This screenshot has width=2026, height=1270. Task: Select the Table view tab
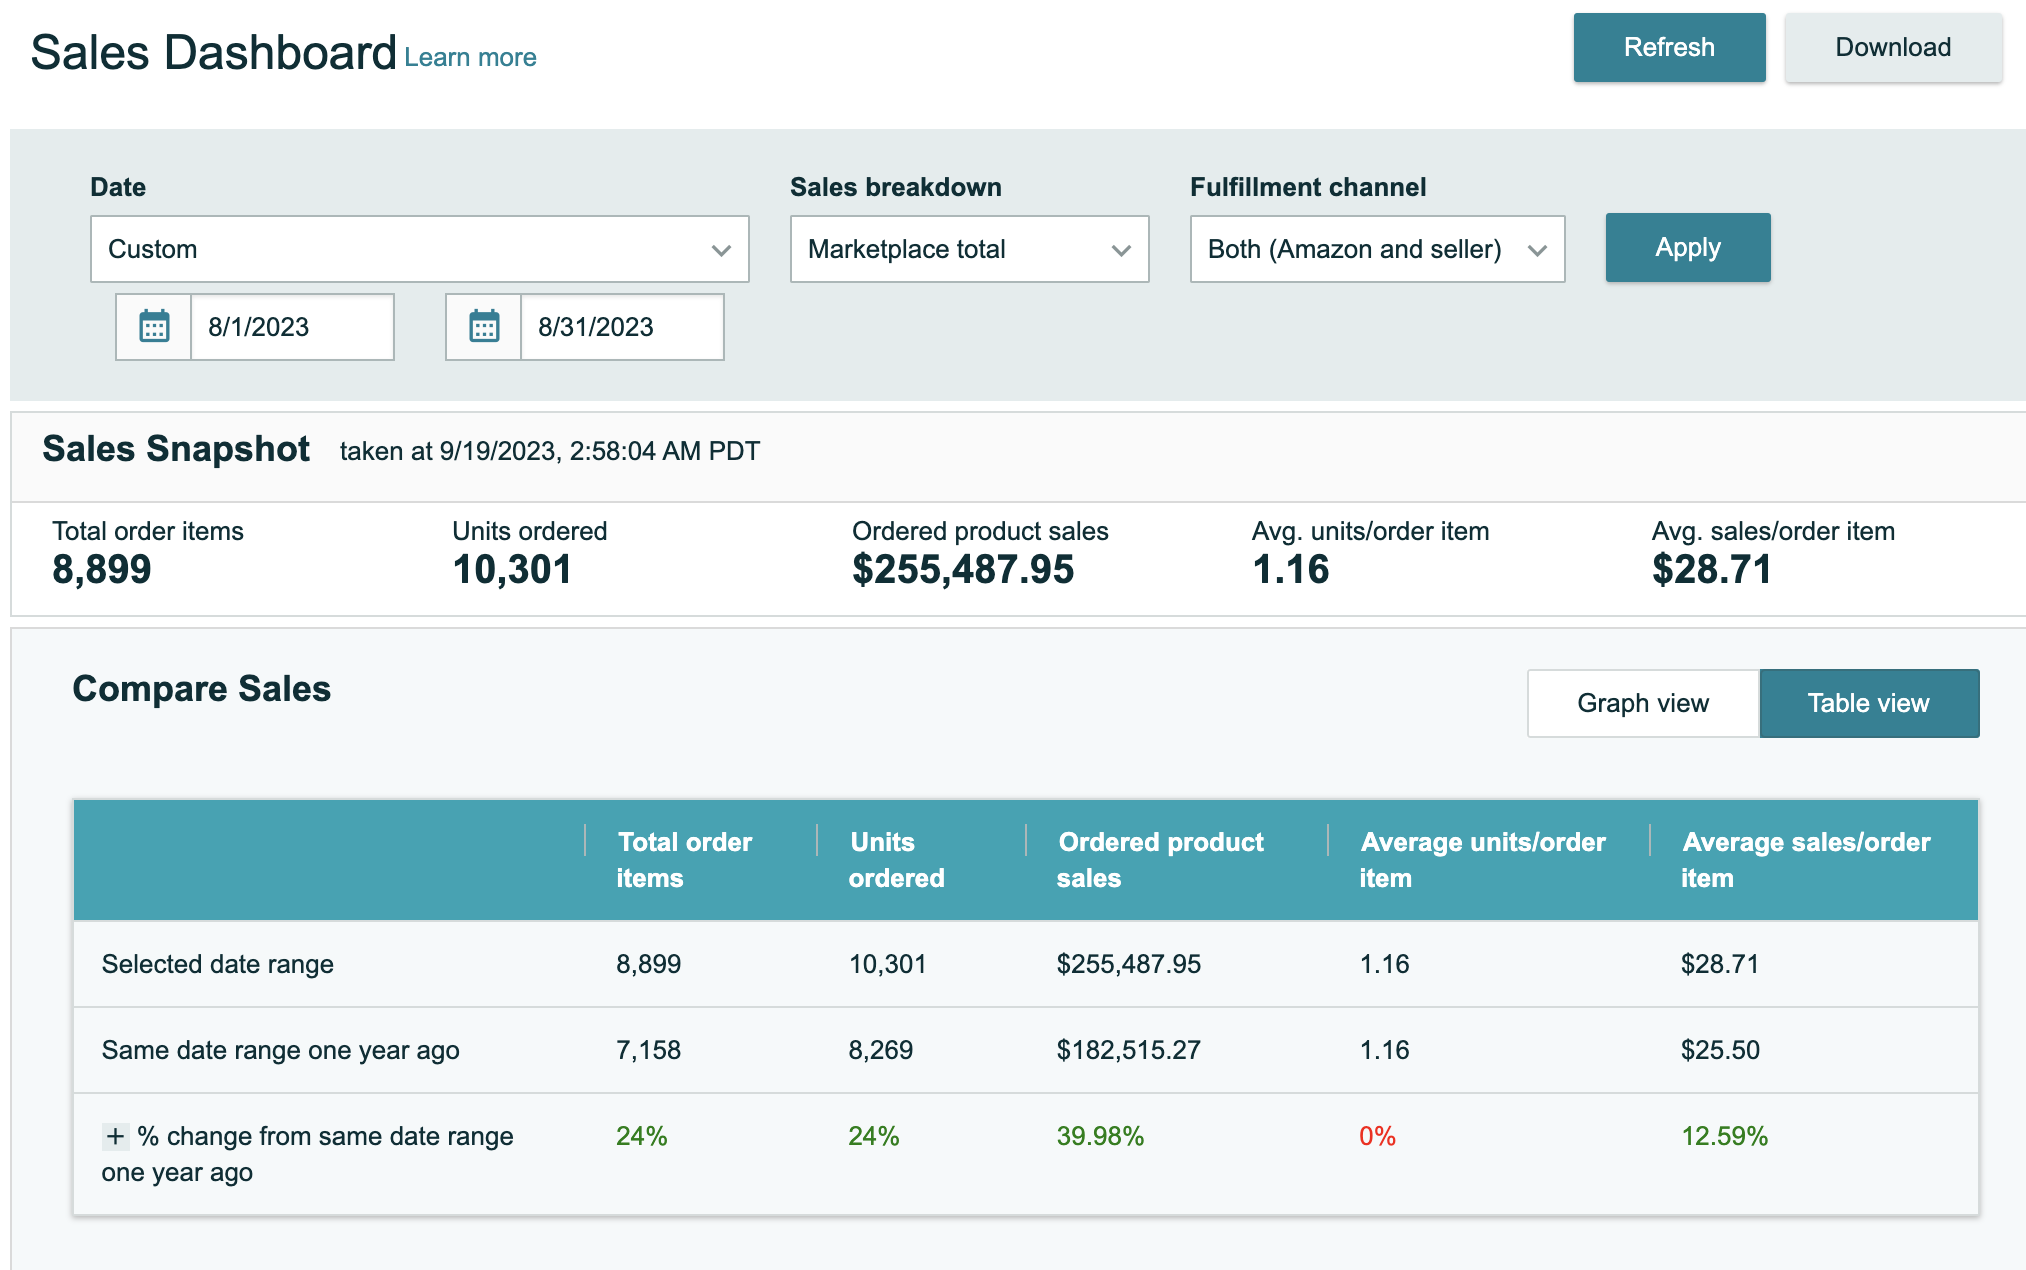[1868, 703]
